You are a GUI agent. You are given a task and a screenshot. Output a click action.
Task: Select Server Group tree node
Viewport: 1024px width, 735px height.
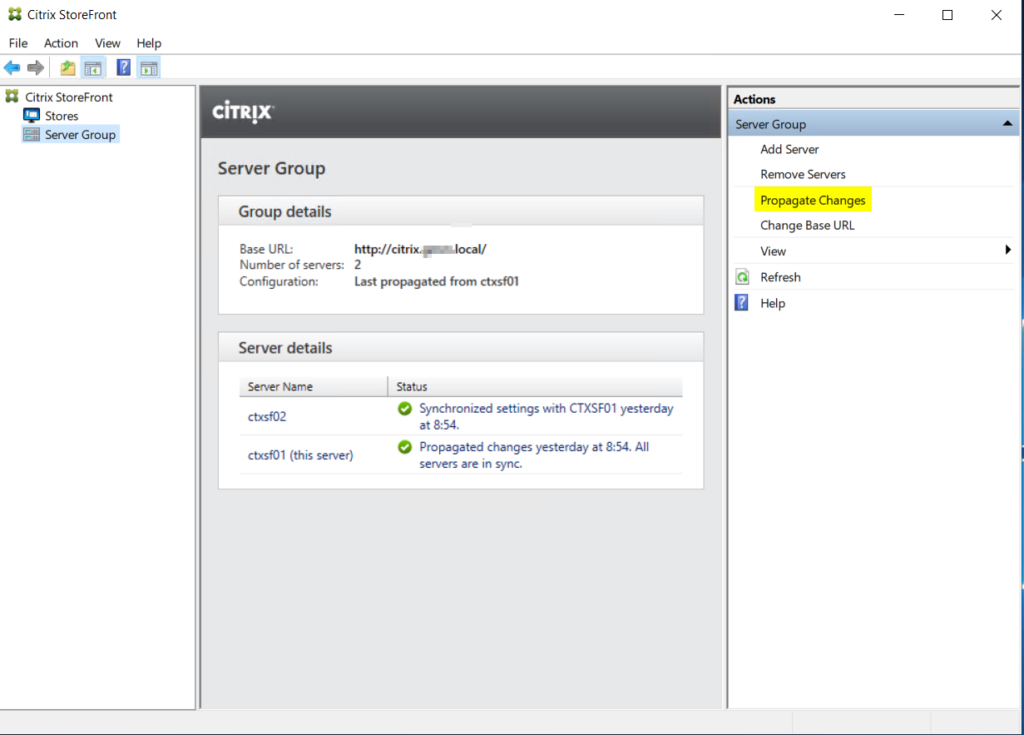click(80, 135)
